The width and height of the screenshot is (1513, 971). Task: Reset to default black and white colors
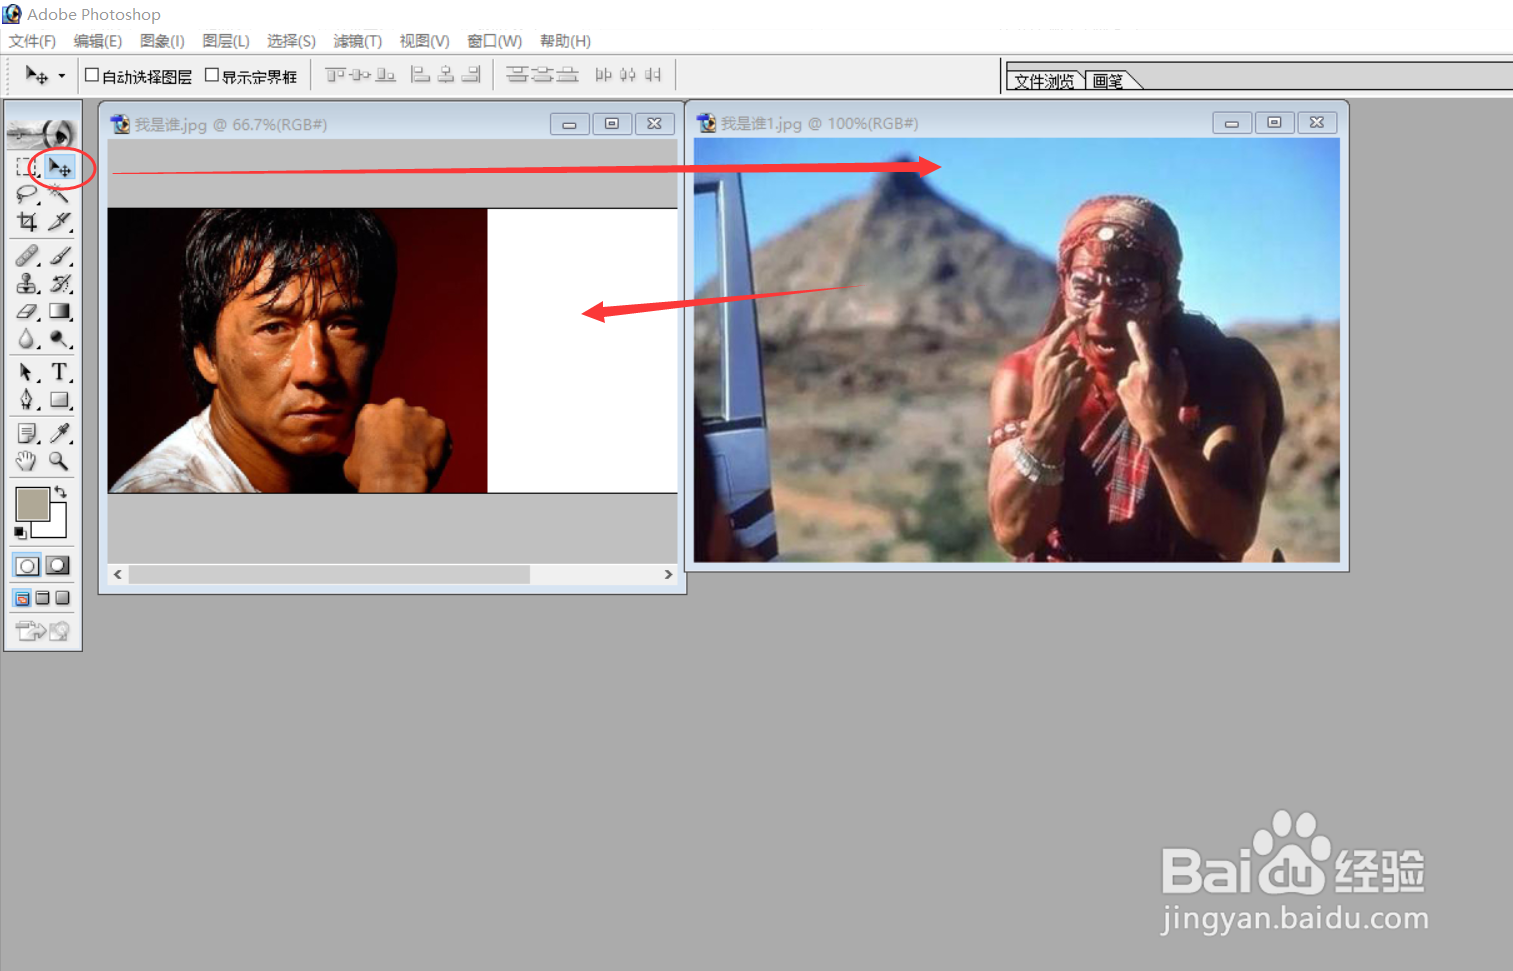click(x=20, y=533)
